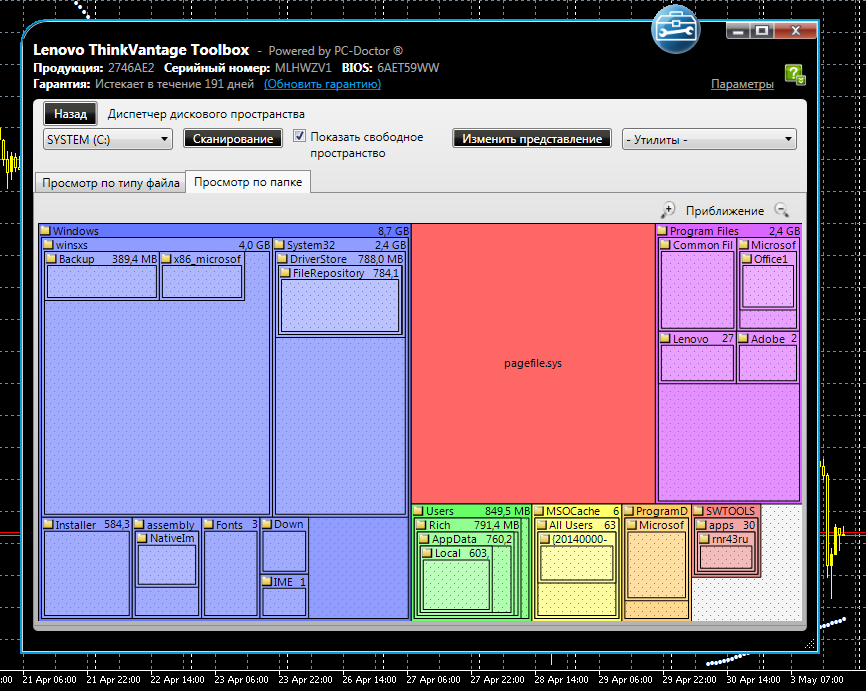Click the Назад button
Screen dimensions: 866x691
[x=70, y=114]
